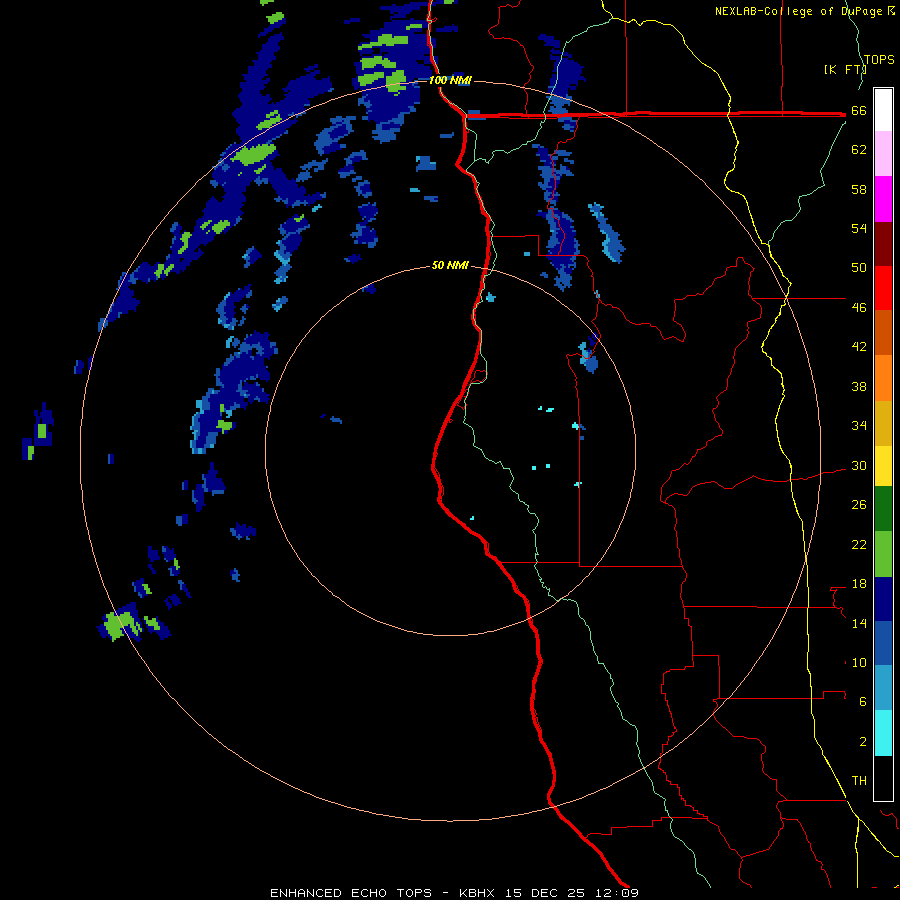Click the gold legend swatch
Image resolution: width=900 pixels, height=900 pixels.
pos(883,423)
